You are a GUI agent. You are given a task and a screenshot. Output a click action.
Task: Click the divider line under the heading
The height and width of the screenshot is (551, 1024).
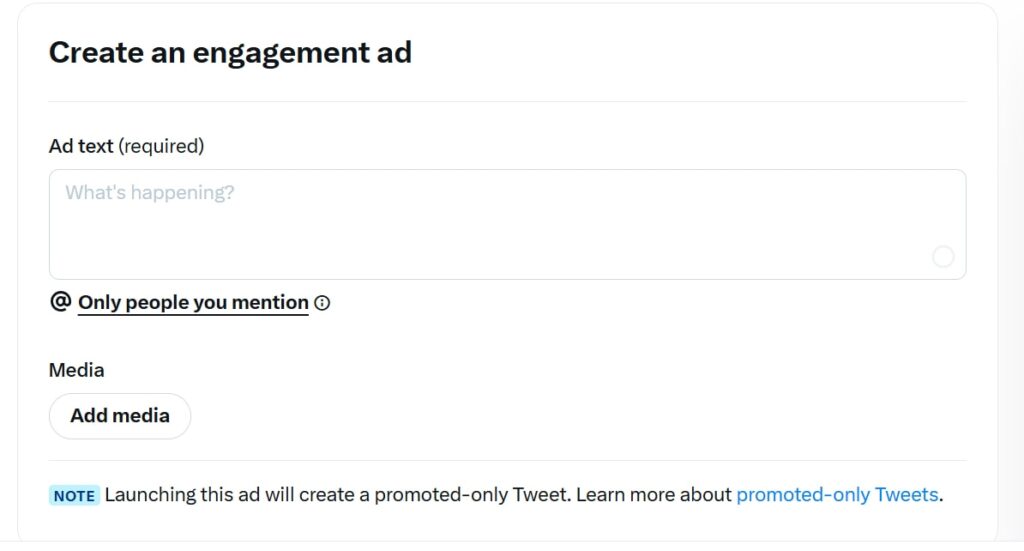tap(507, 102)
